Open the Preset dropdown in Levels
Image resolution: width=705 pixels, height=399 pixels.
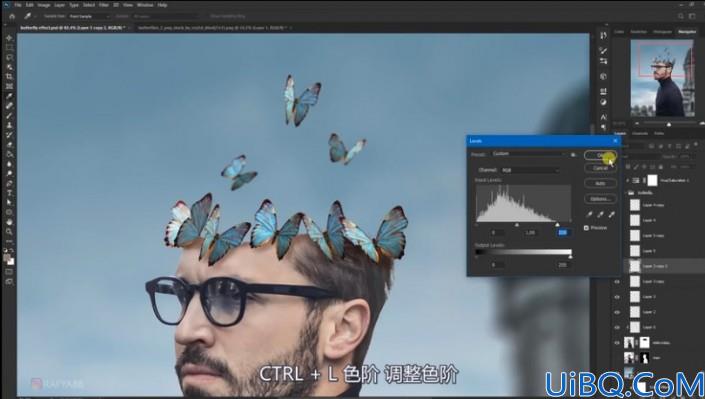tap(528, 154)
